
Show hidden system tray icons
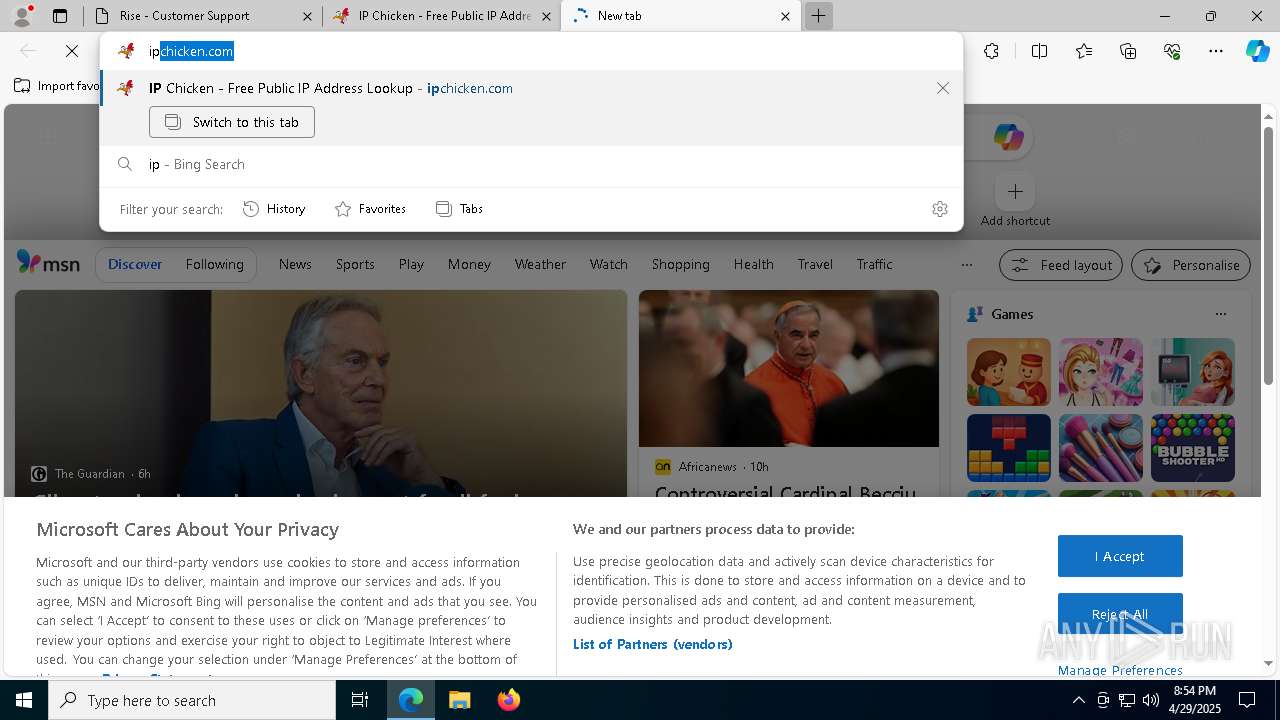point(1078,700)
